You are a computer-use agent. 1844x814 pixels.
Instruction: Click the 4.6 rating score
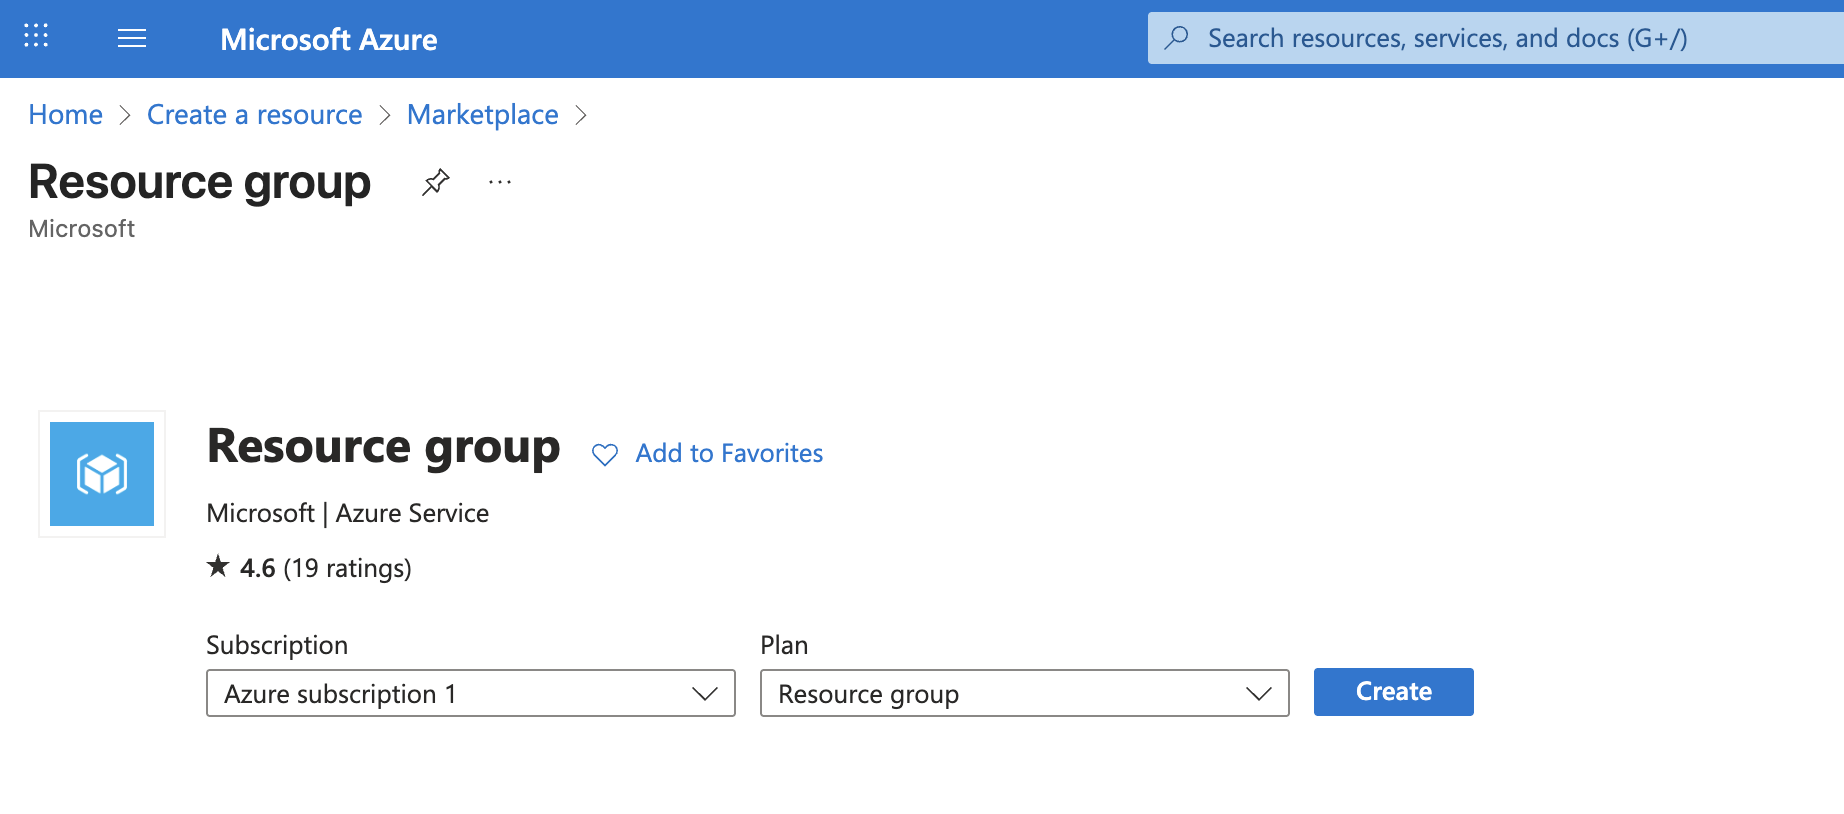260,567
